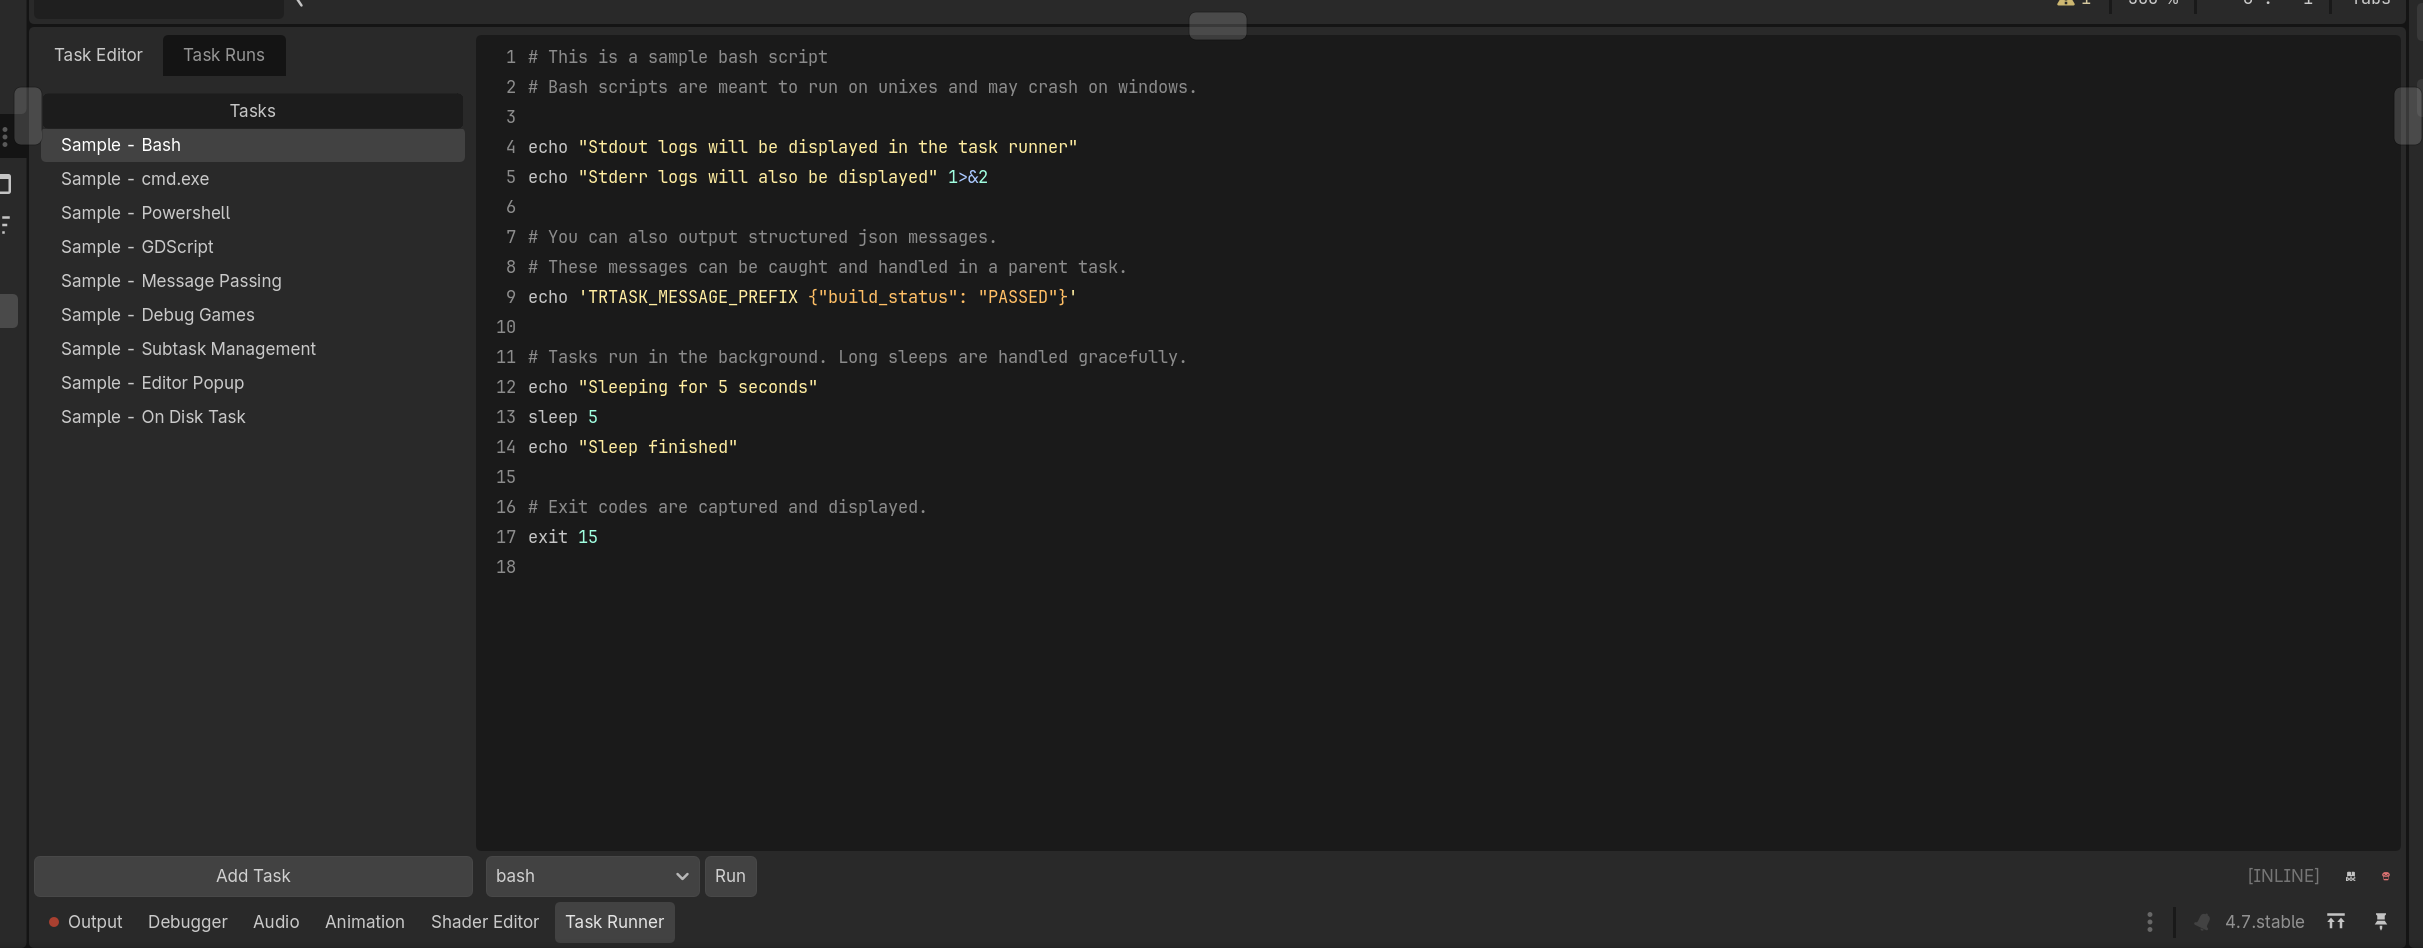Screen dimensions: 2423x948
Task: Expand the bottom panel with the double up-arrow icon
Action: coord(2336,922)
